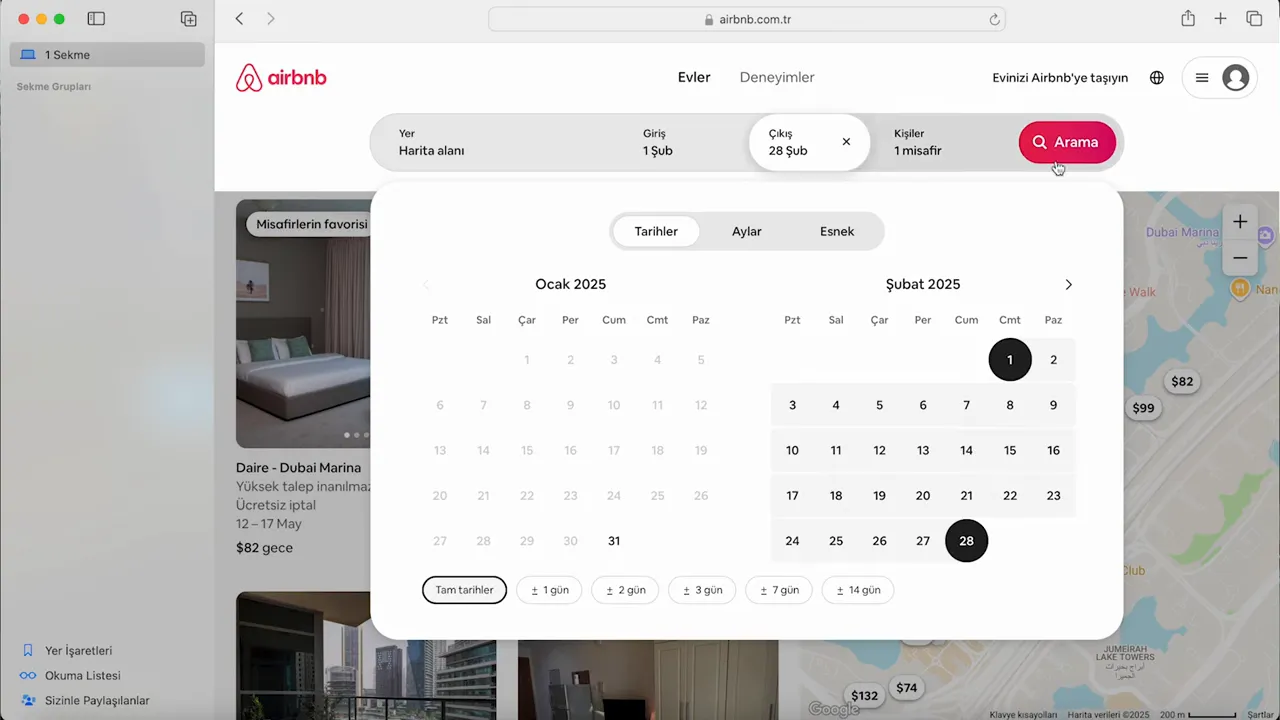
Task: Select the Tam tarihler option
Action: click(464, 590)
